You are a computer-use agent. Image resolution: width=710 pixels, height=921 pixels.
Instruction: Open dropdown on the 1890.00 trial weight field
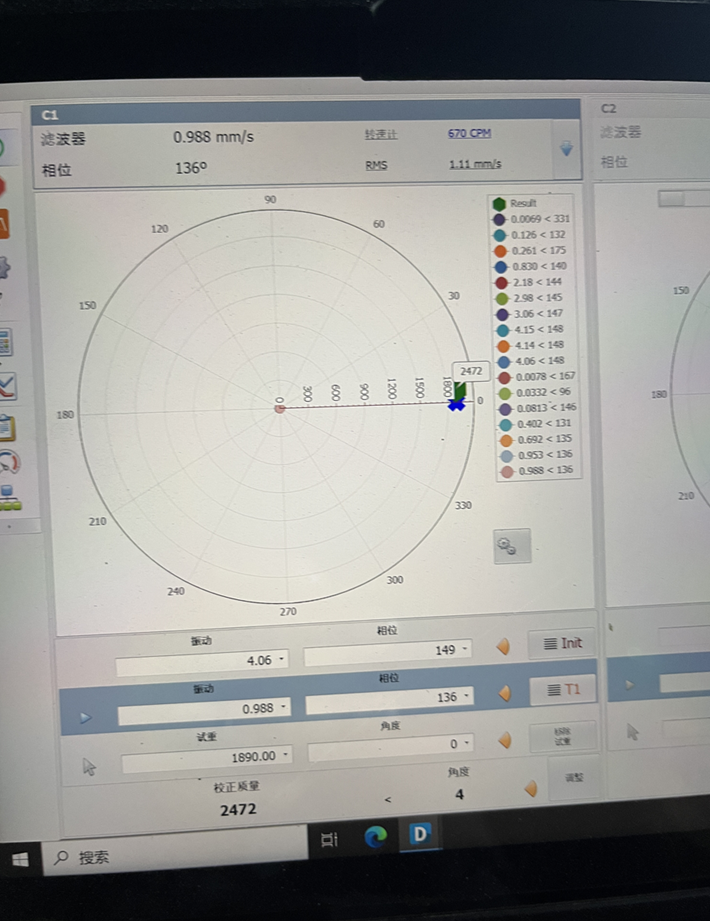(286, 756)
